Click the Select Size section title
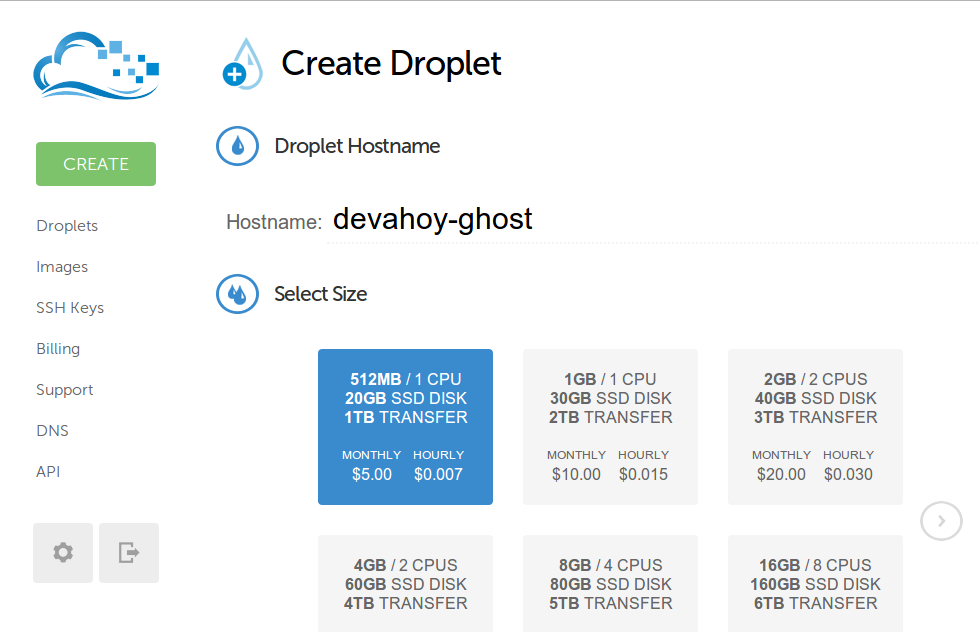Screen dimensions: 980x632 point(321,294)
